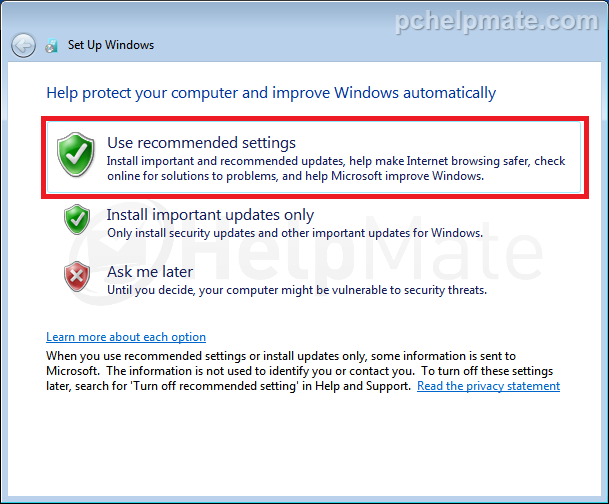Click the Set Up Windows title text
The width and height of the screenshot is (609, 504).
click(x=111, y=45)
